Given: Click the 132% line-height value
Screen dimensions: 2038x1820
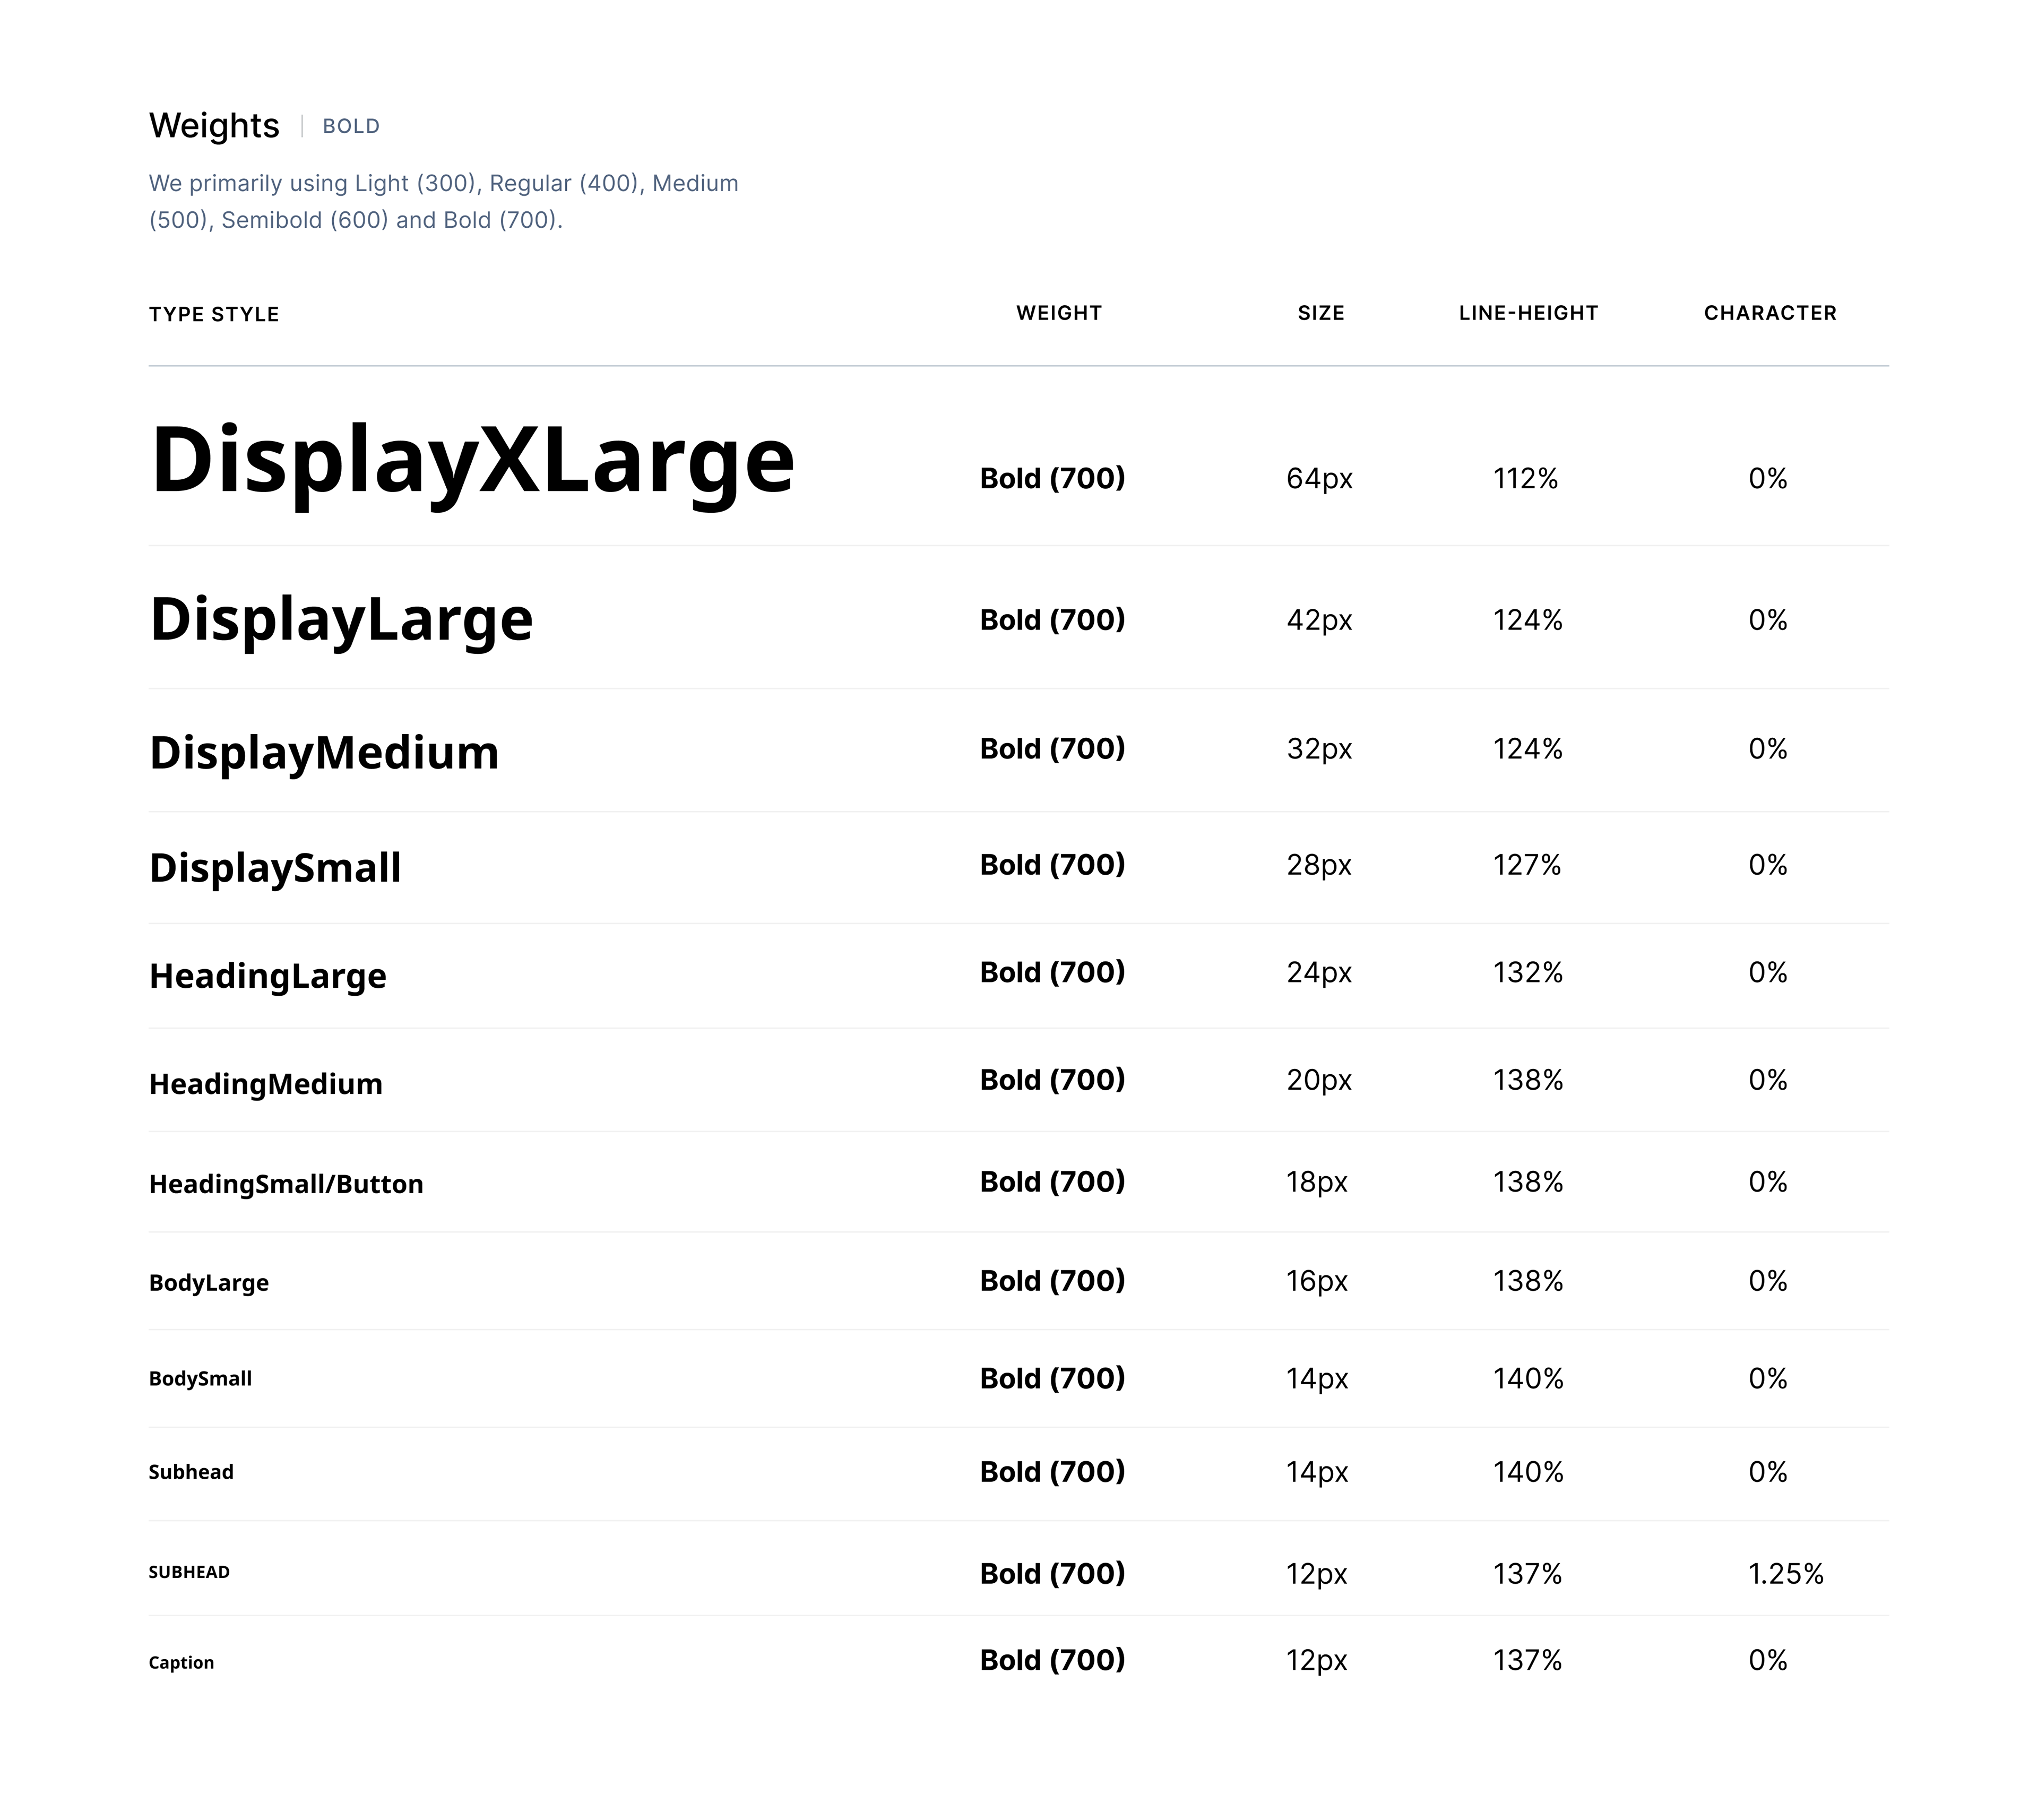Looking at the screenshot, I should 1528,973.
